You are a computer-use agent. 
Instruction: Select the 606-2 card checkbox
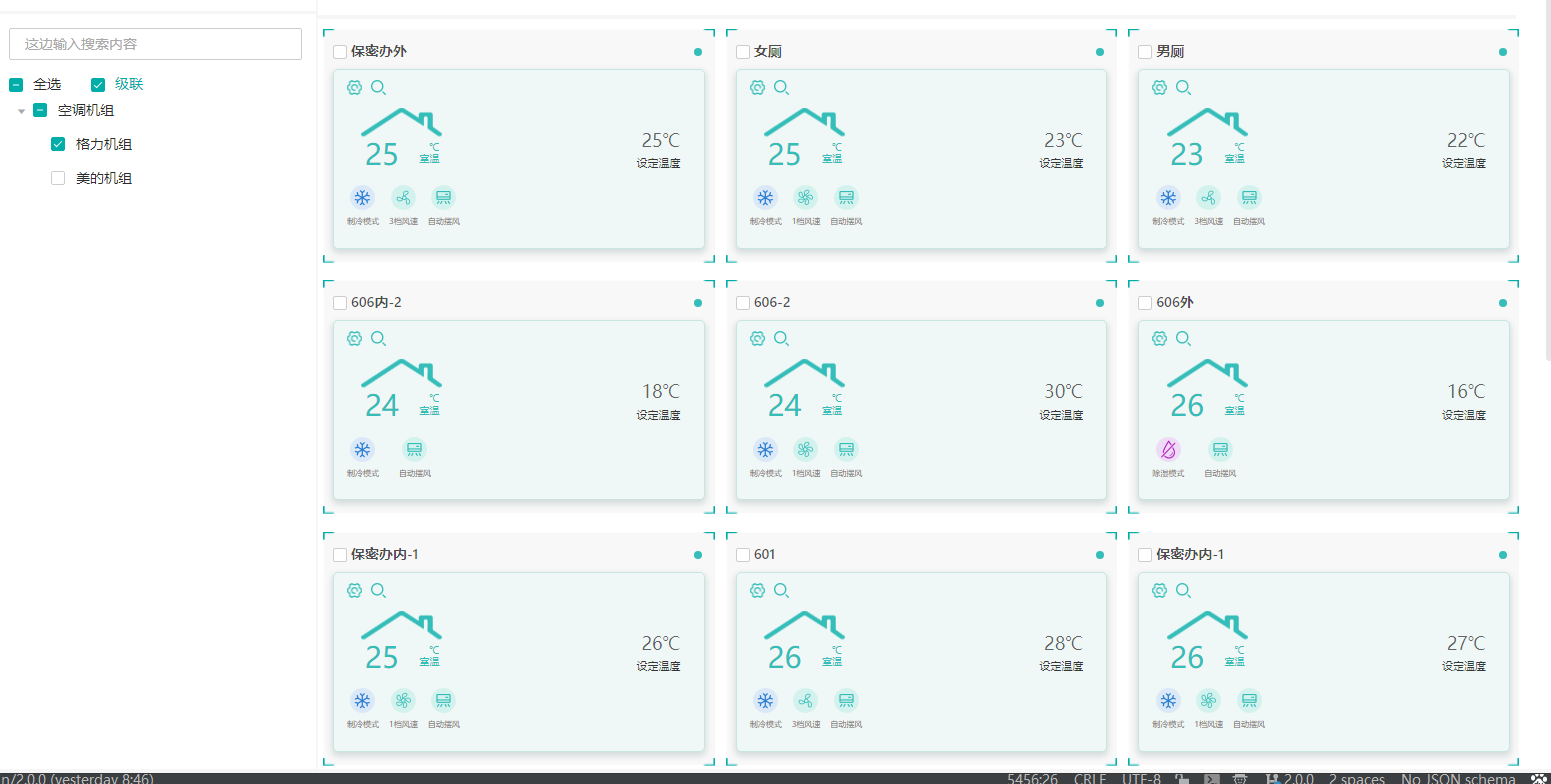coord(743,303)
